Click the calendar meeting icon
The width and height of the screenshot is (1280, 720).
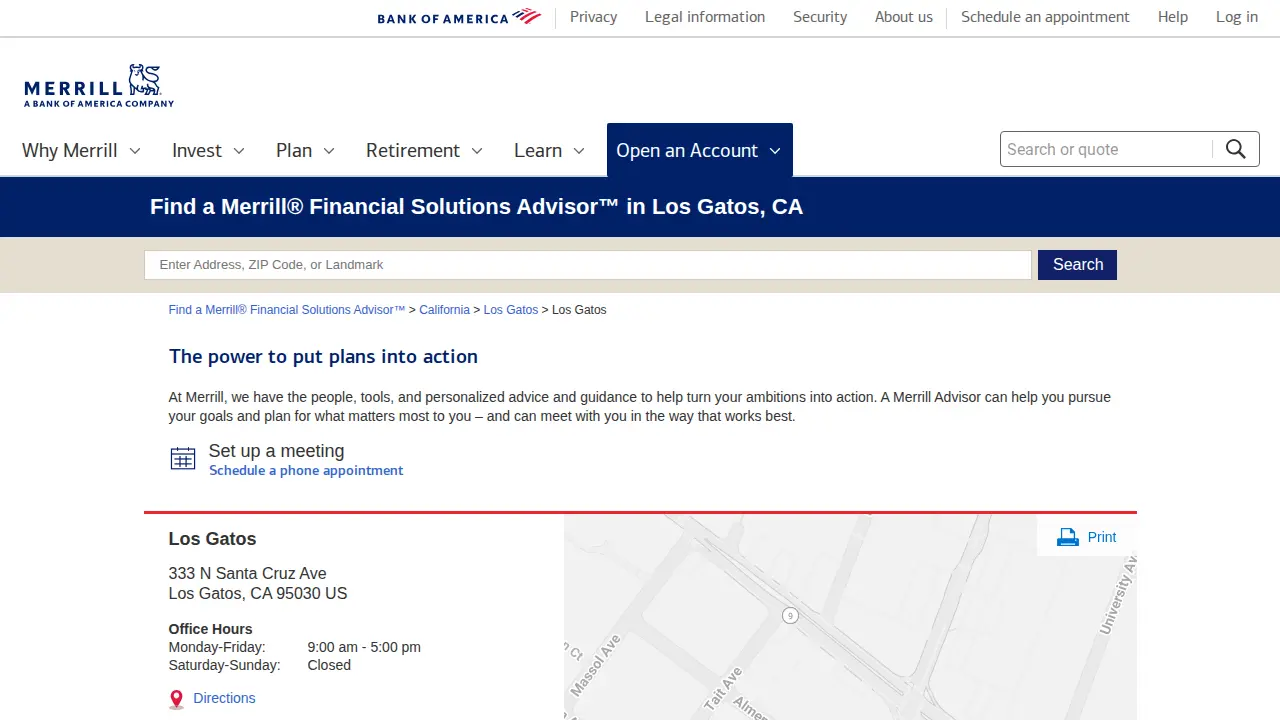pos(183,459)
